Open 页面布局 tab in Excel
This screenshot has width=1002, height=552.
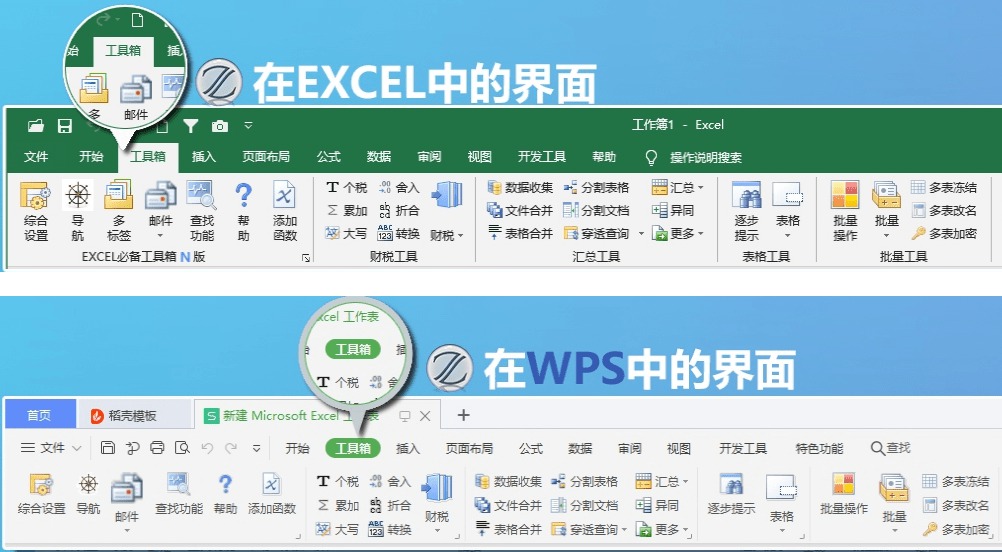pyautogui.click(x=266, y=157)
